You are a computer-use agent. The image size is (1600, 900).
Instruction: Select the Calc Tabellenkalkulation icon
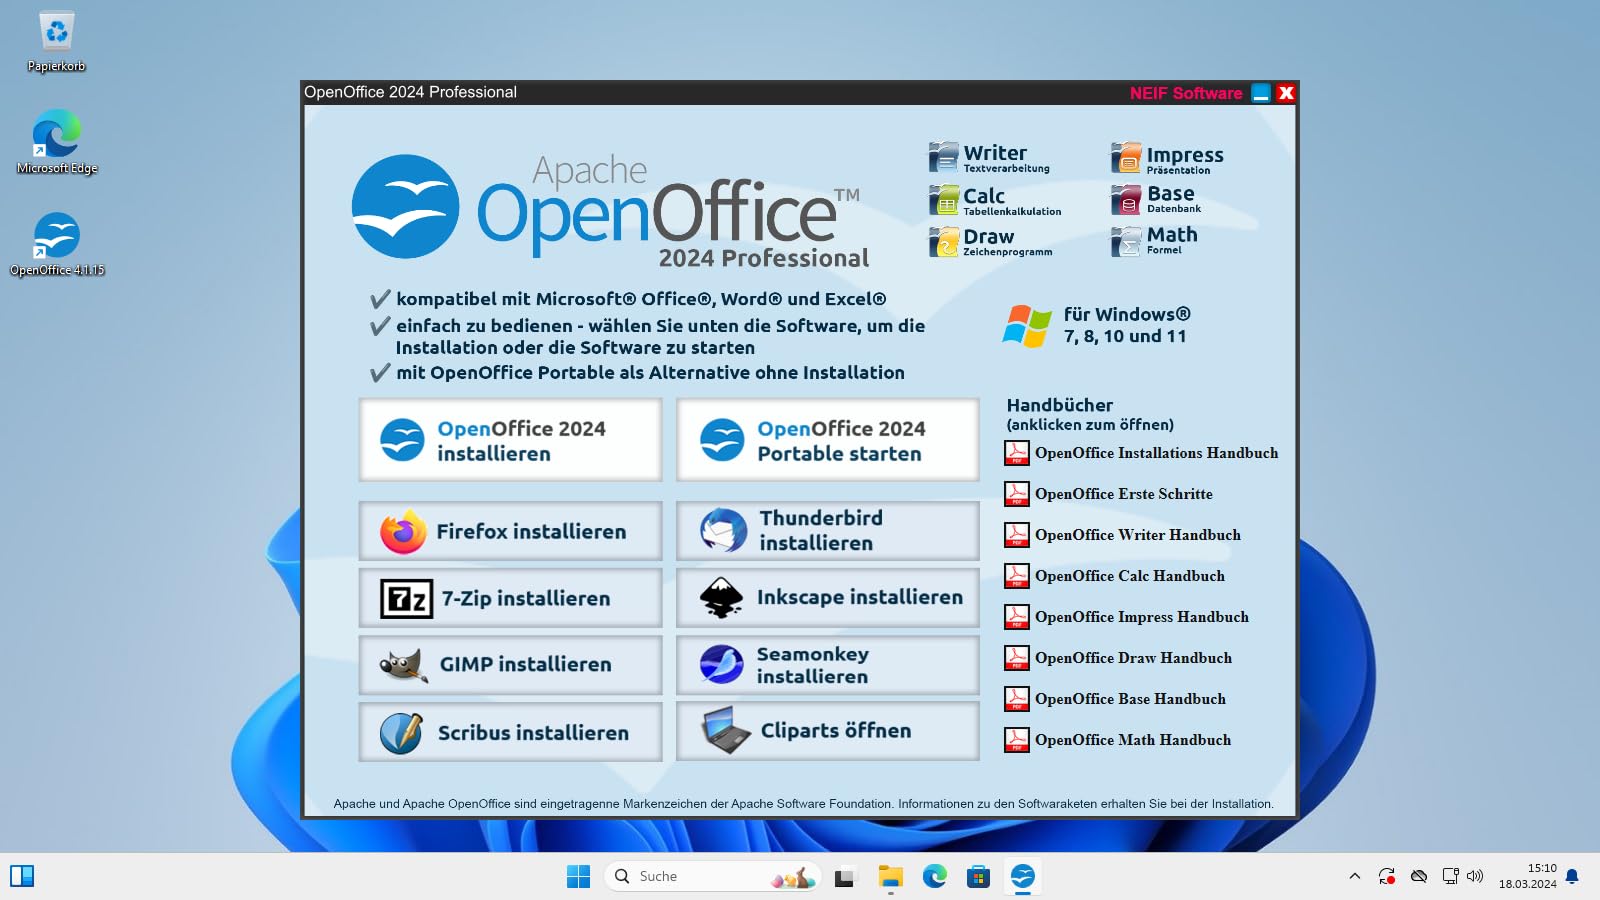943,200
